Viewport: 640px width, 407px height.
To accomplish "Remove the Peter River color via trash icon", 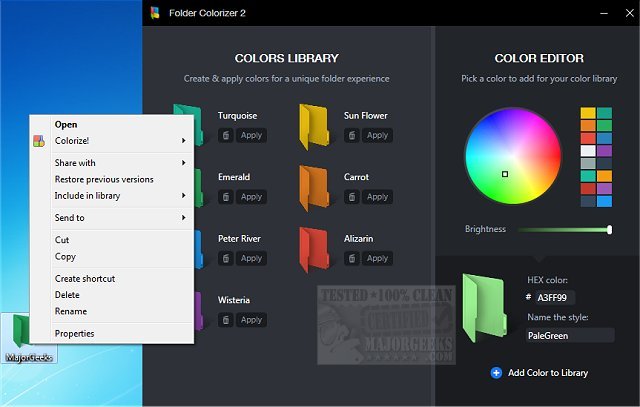I will tap(226, 258).
